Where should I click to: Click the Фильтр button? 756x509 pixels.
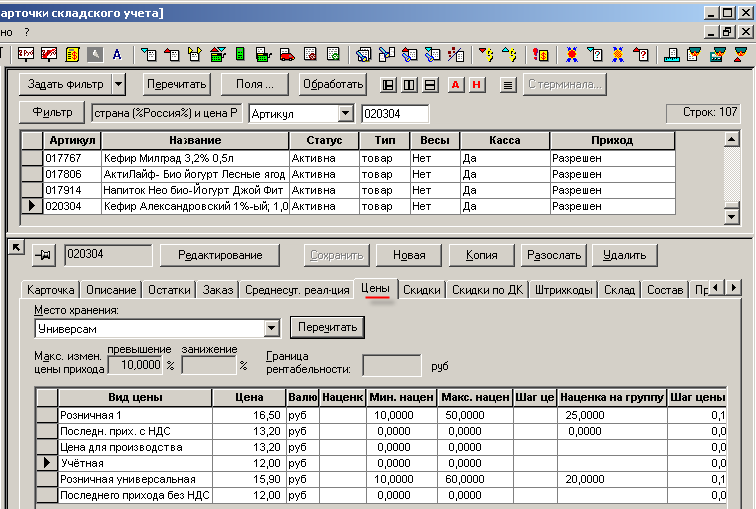point(52,112)
